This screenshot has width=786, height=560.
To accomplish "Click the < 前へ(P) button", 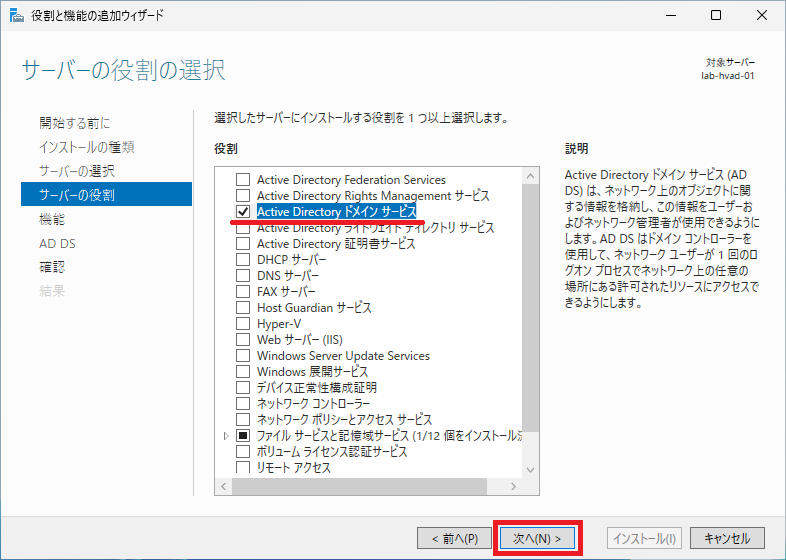I will pyautogui.click(x=455, y=538).
